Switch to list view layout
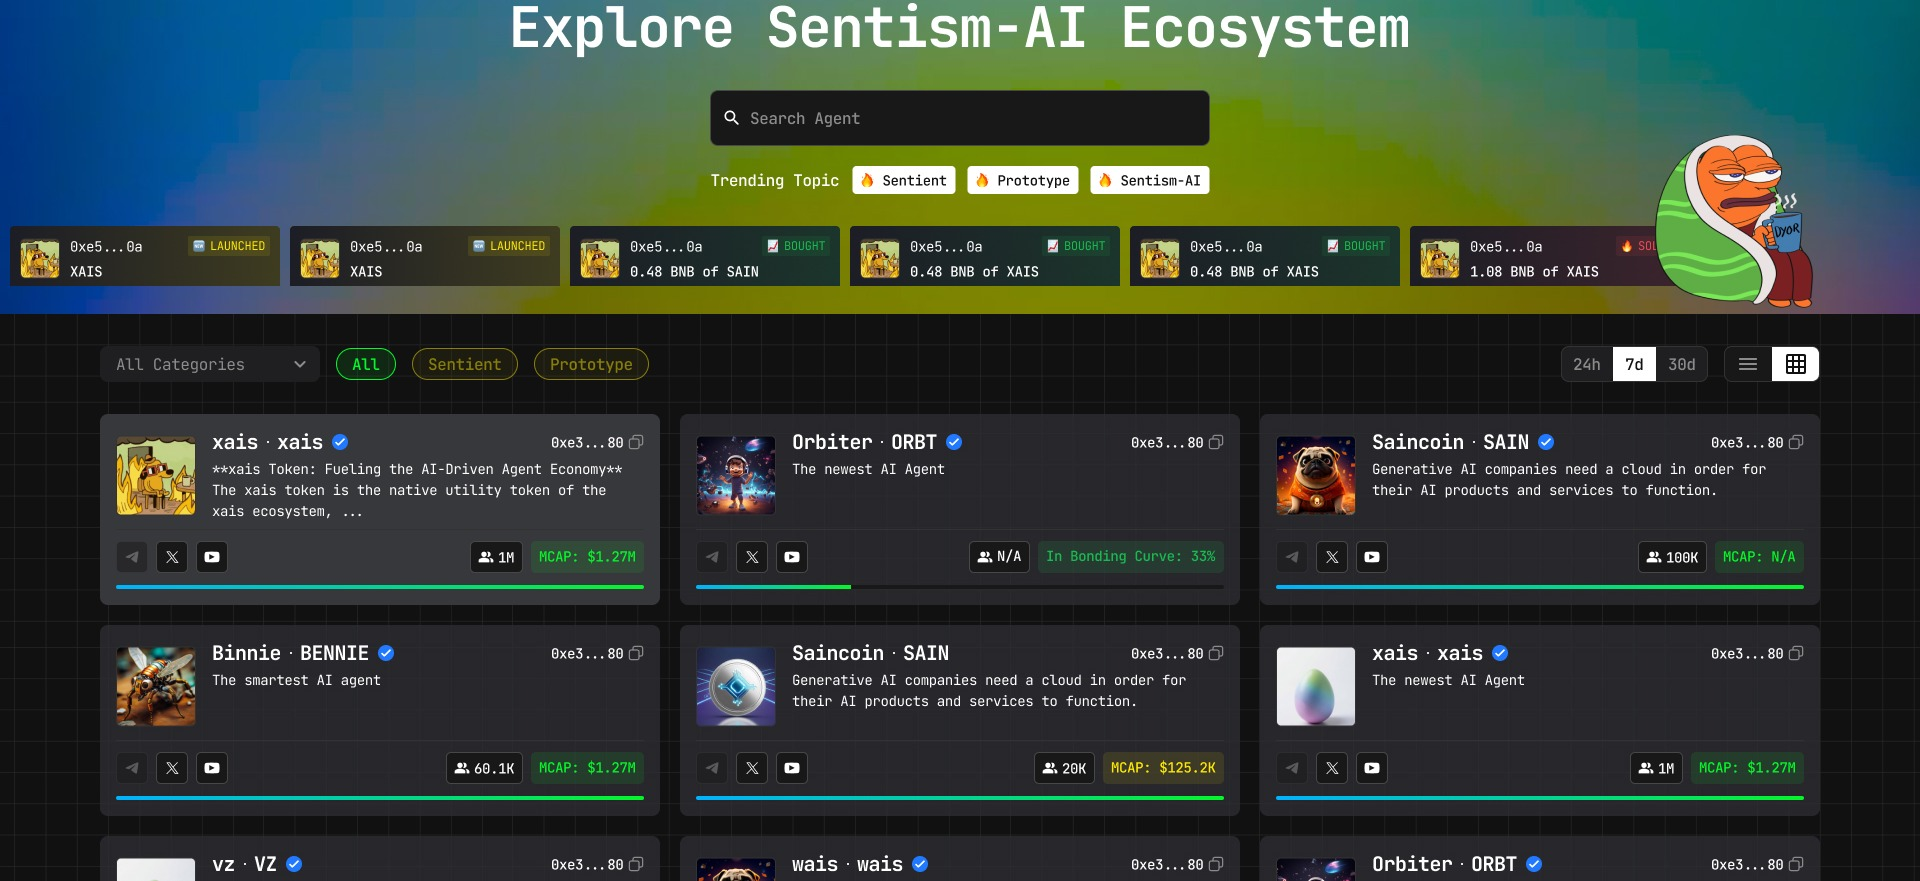This screenshot has height=881, width=1920. point(1748,364)
